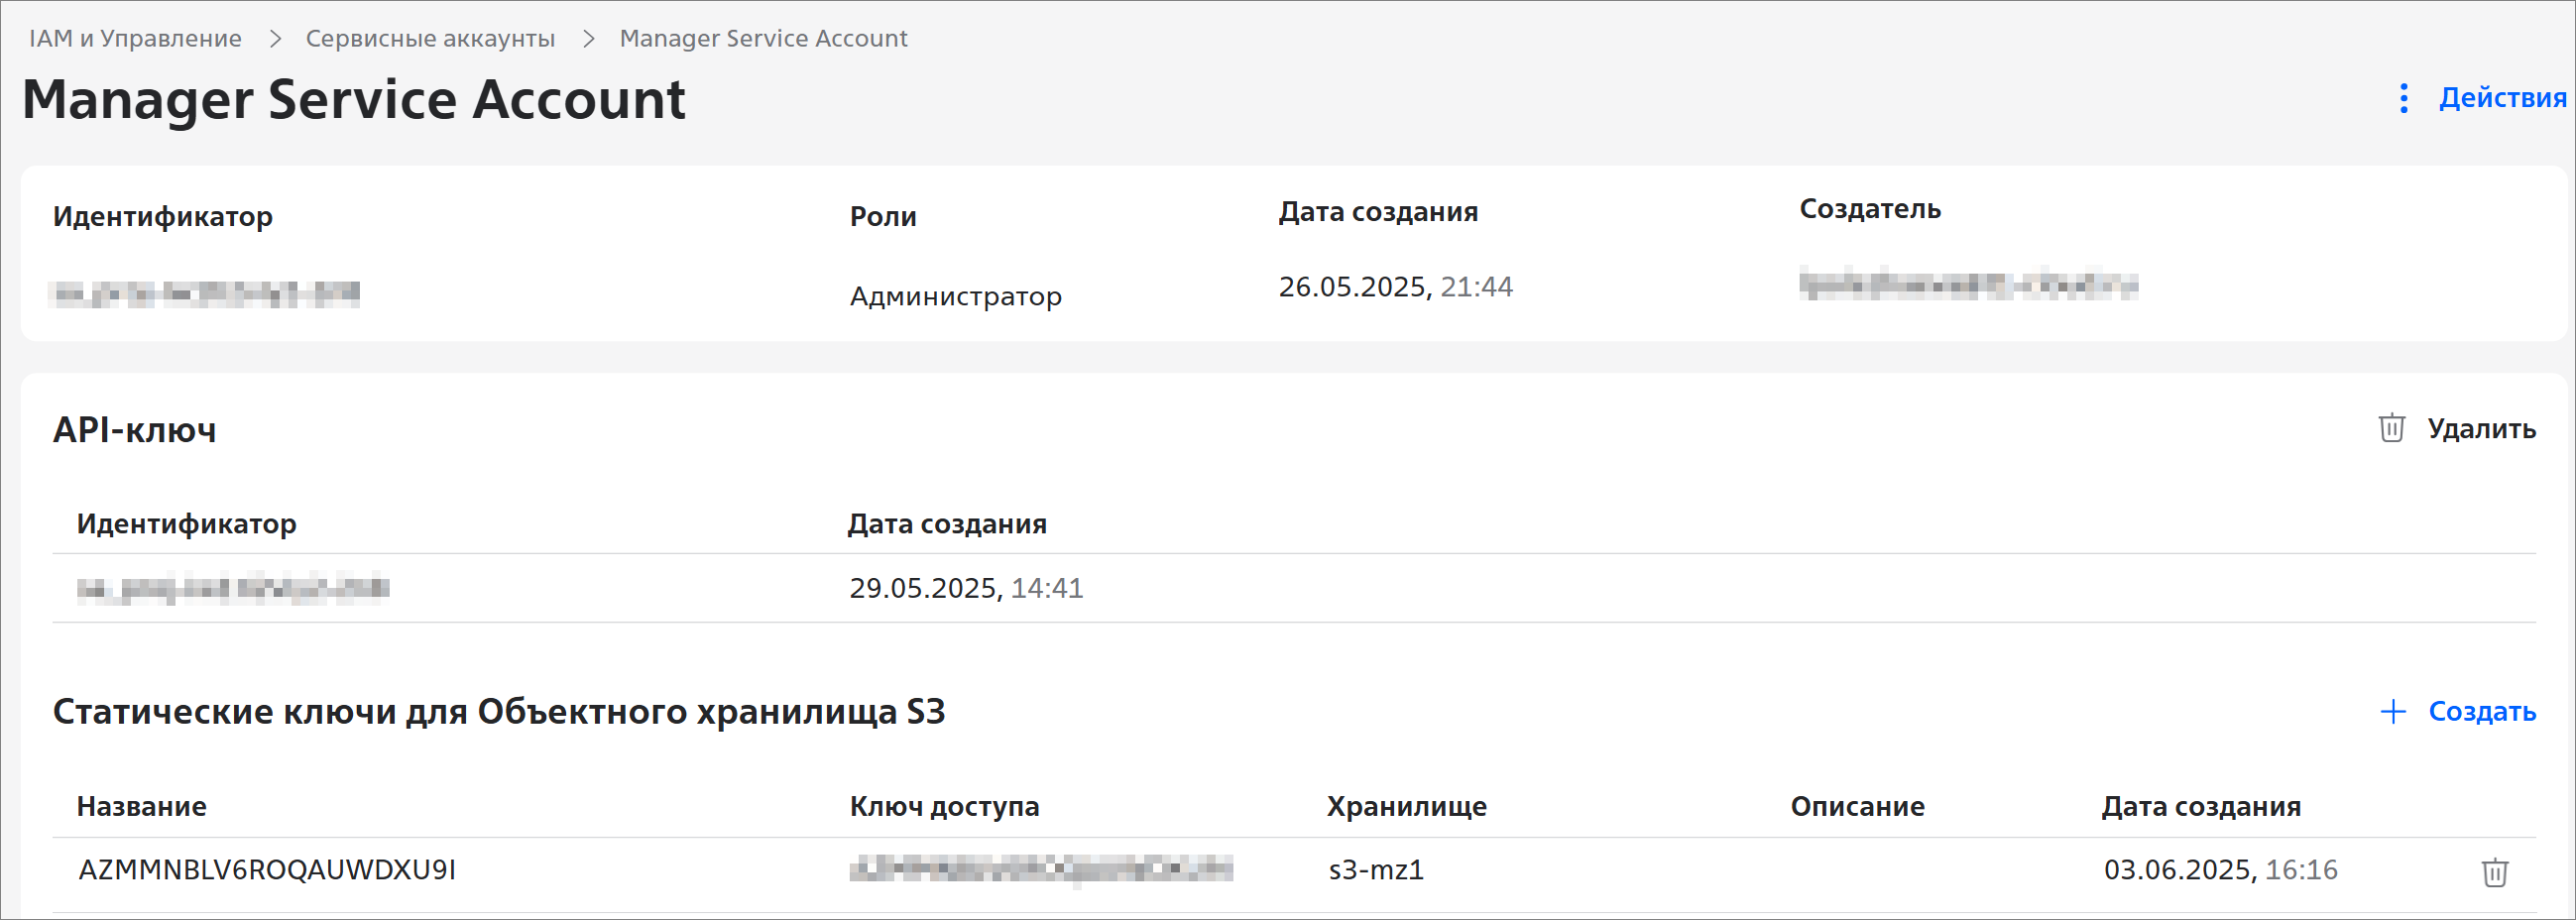Click the Описание column header
The image size is (2576, 920).
coord(1857,806)
